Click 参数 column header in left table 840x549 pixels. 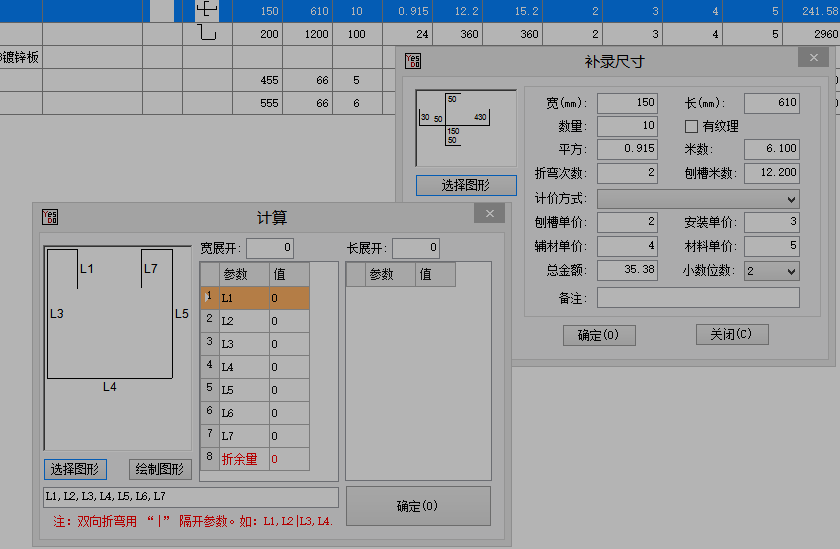[244, 275]
